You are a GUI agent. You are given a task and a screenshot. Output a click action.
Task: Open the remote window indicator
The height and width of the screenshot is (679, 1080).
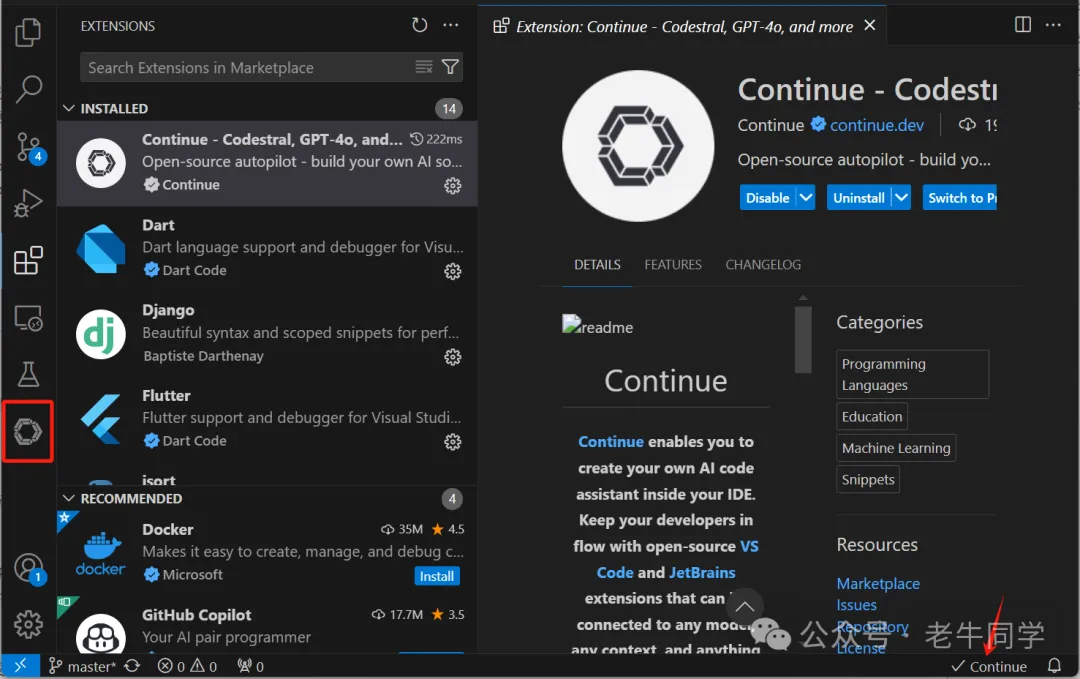(20, 665)
